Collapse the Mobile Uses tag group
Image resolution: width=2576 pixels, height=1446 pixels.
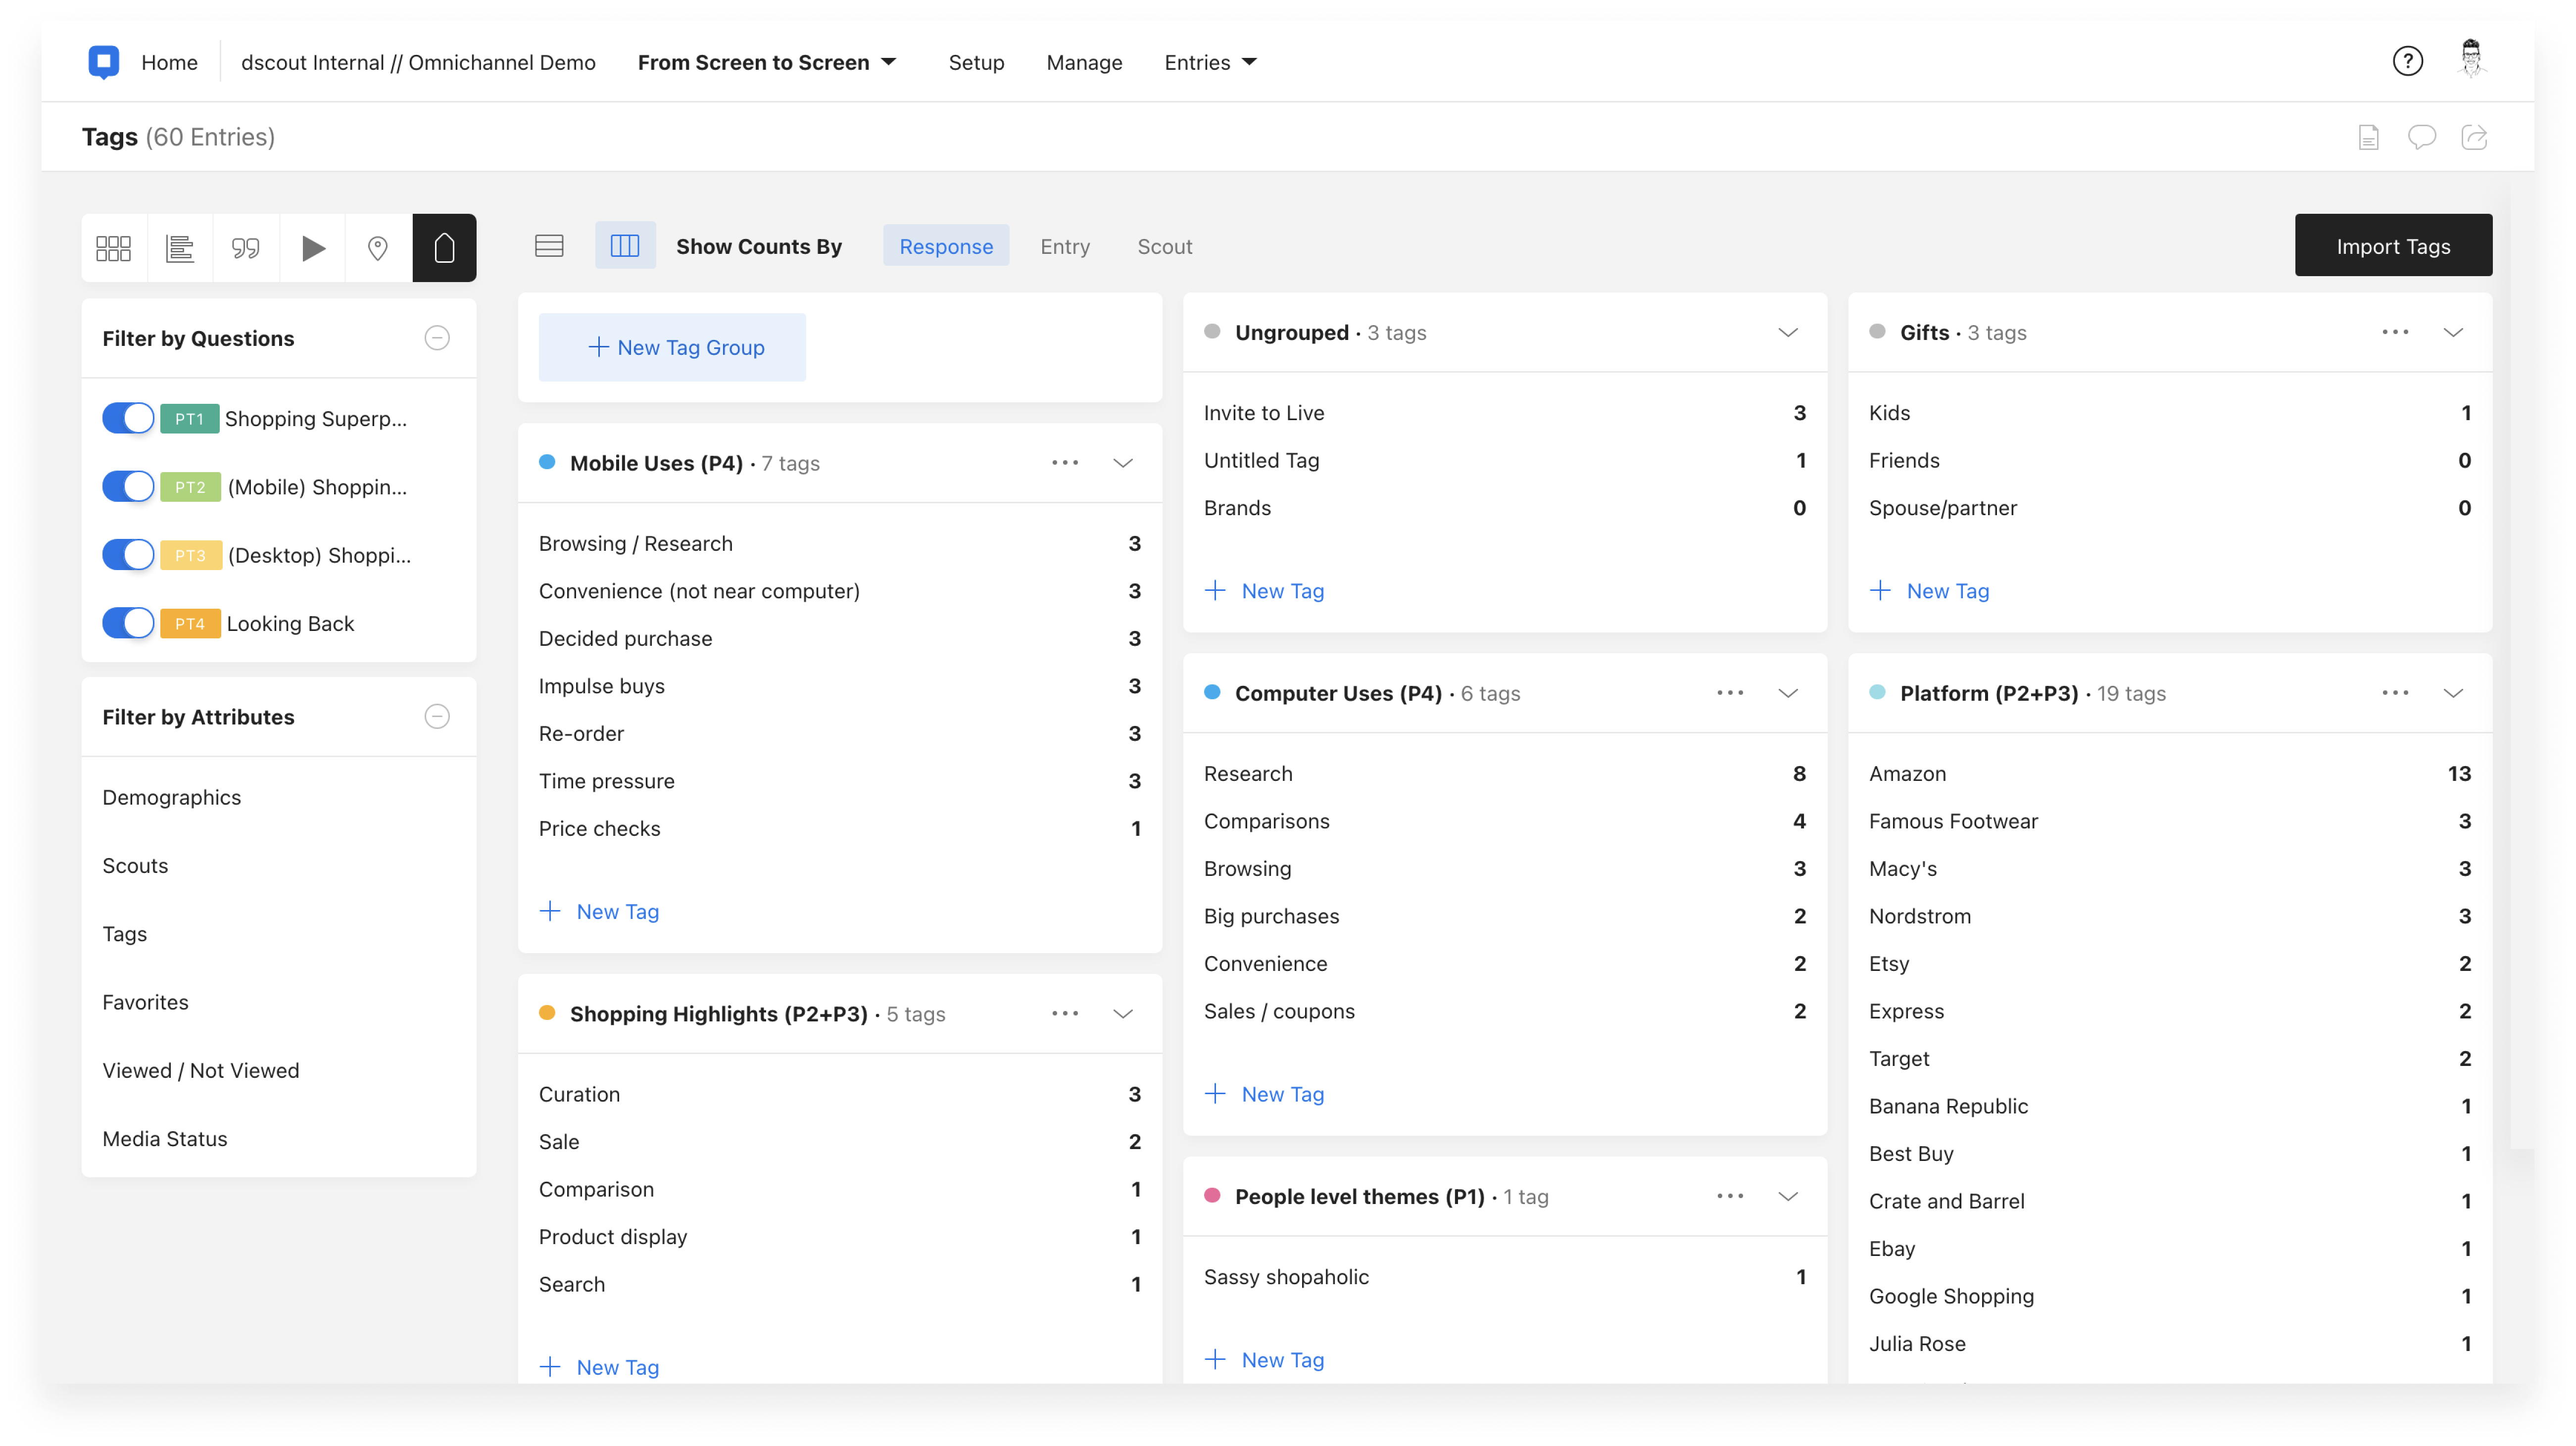tap(1123, 463)
